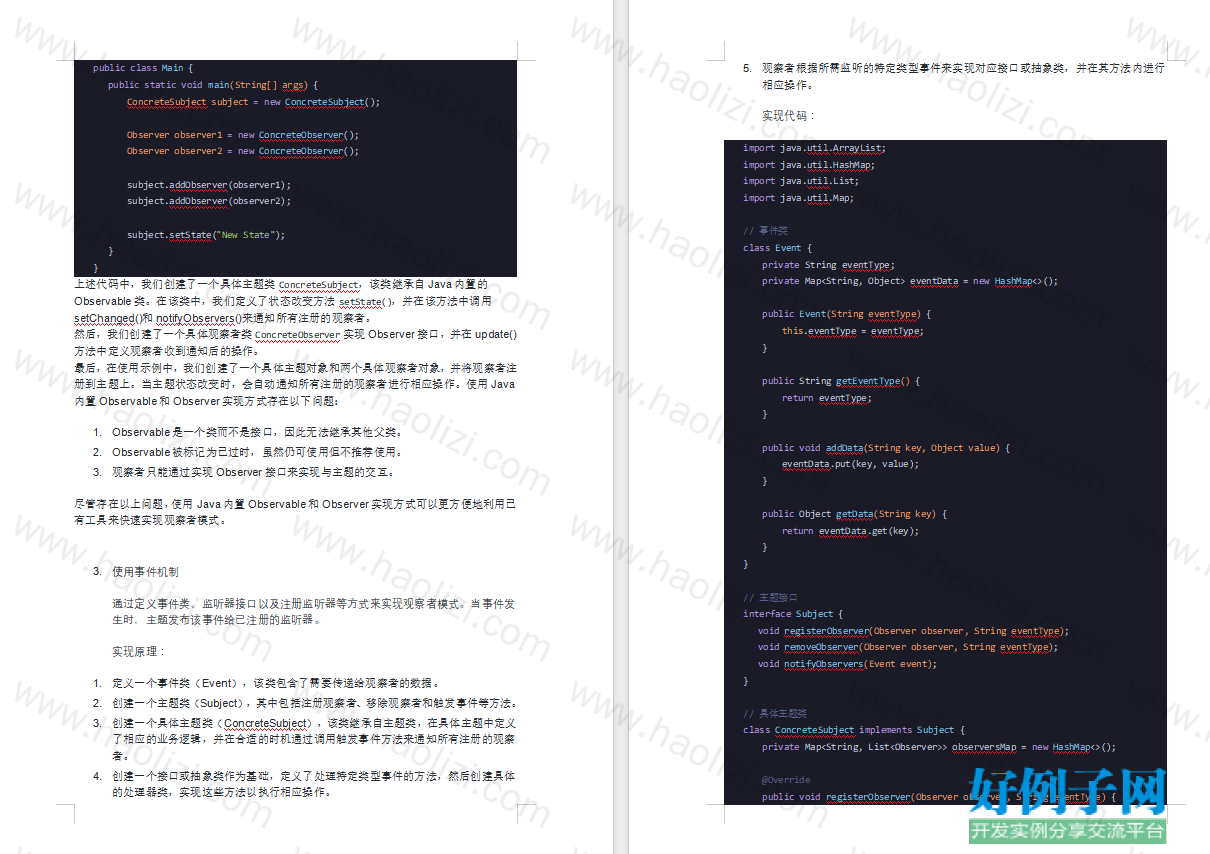Click the "@Override" annotation

click(x=786, y=780)
